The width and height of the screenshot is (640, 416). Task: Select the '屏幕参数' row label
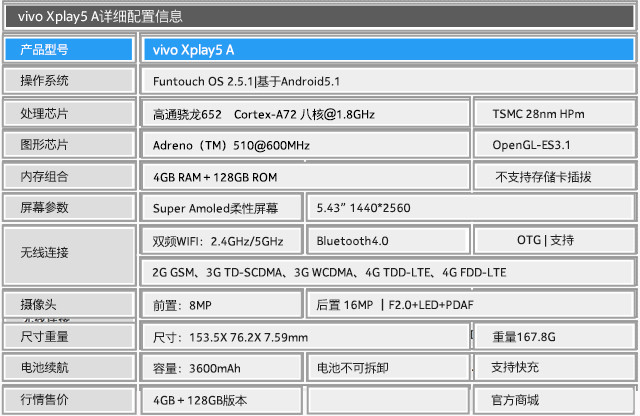(x=69, y=207)
